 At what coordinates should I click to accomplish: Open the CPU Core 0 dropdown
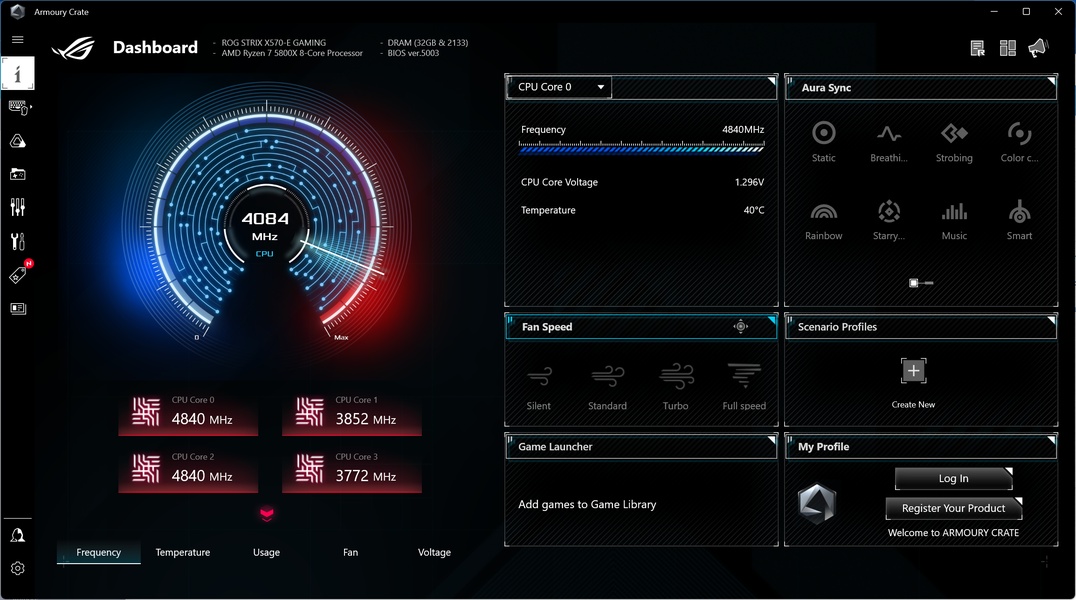(560, 88)
